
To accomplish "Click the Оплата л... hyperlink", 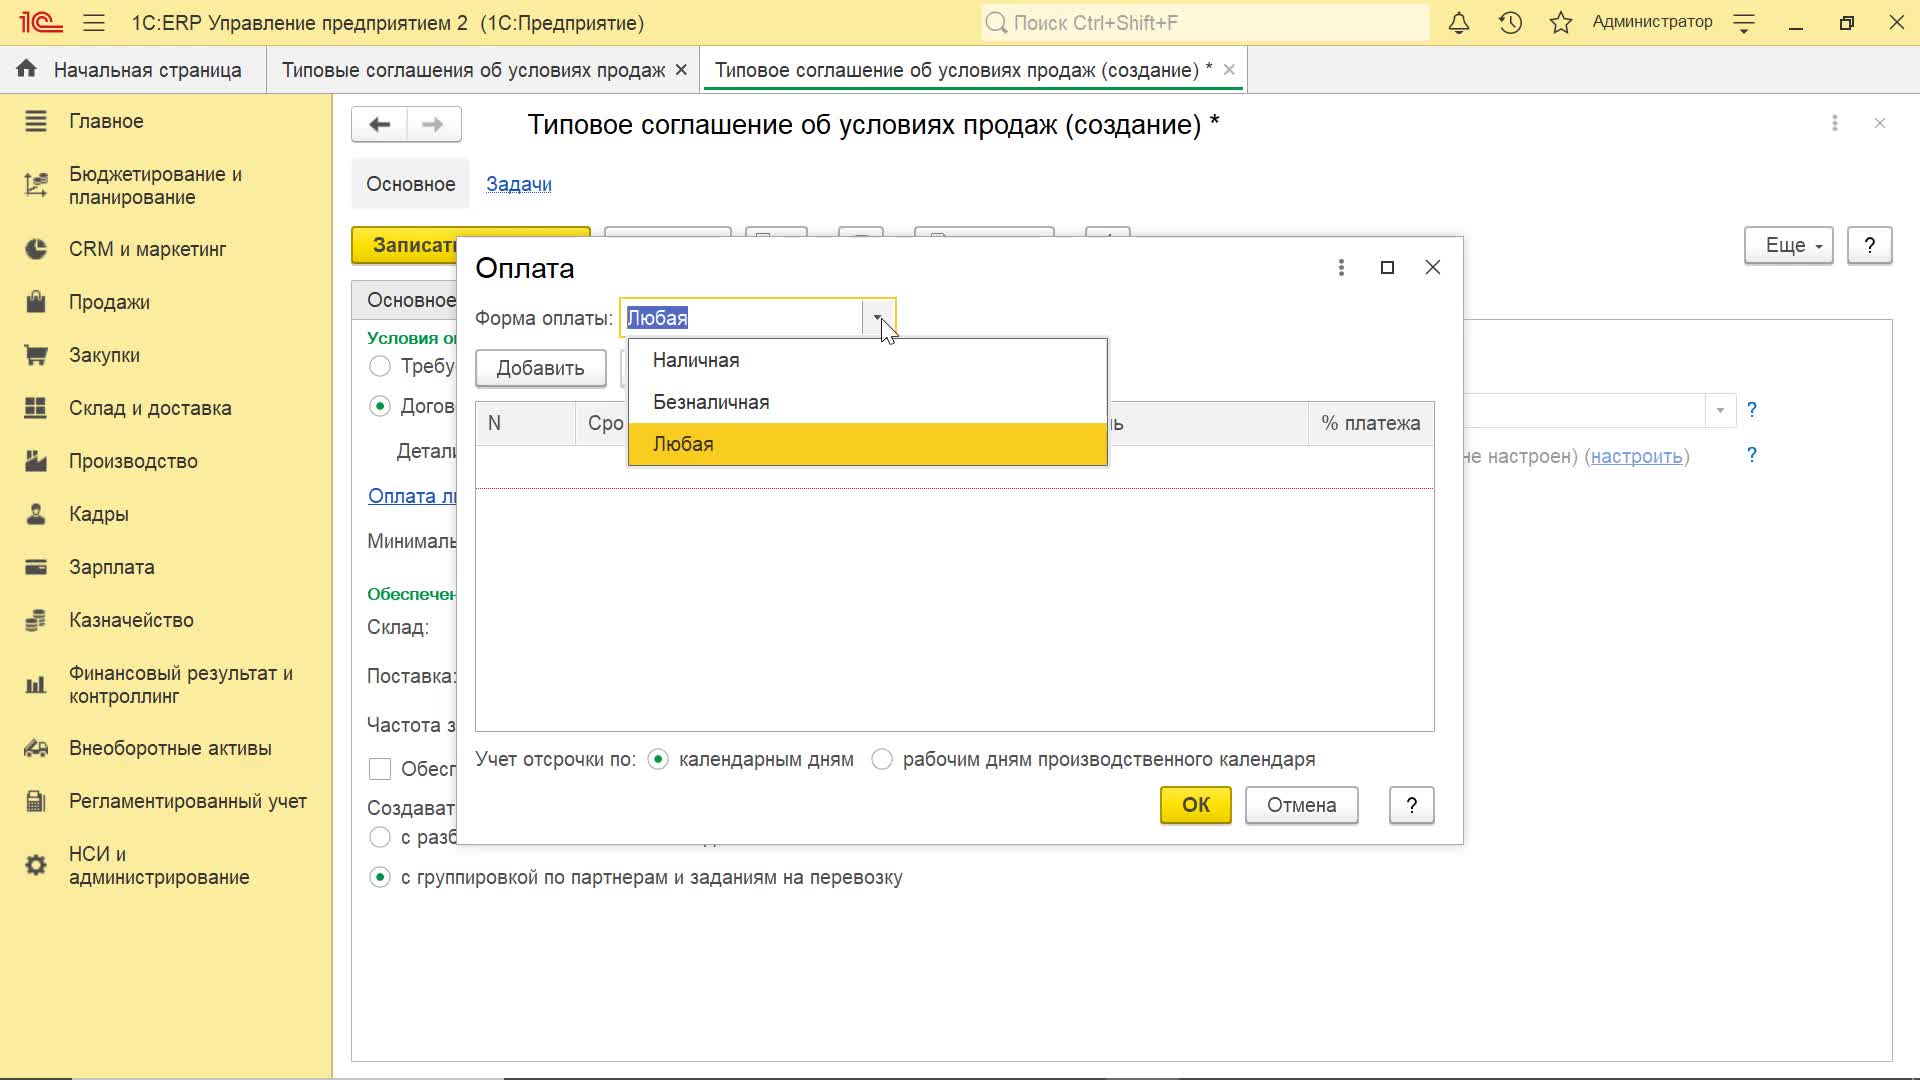I will tap(412, 496).
